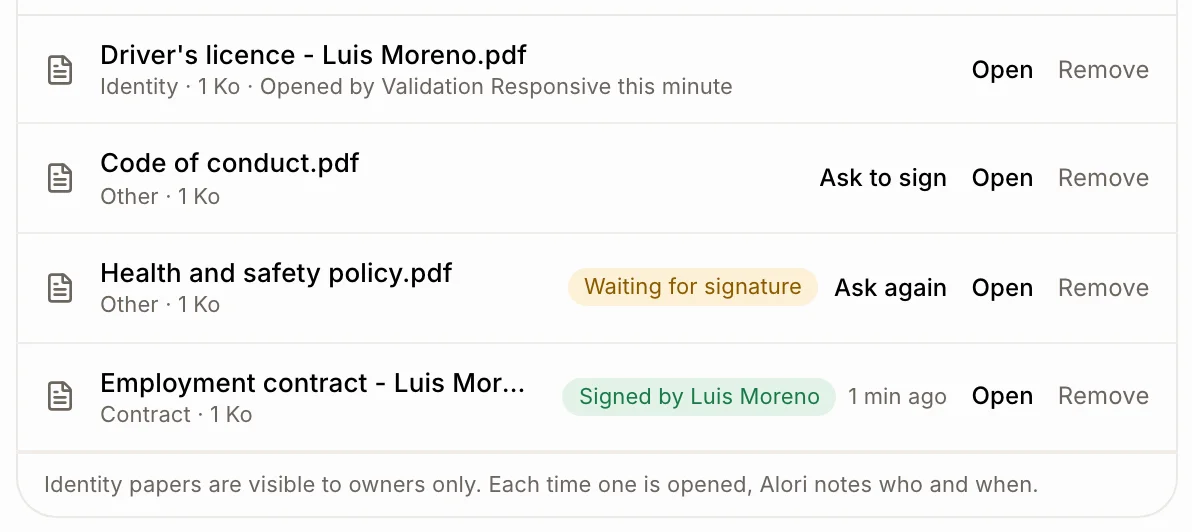Ask to sign Code of conduct

click(x=883, y=178)
